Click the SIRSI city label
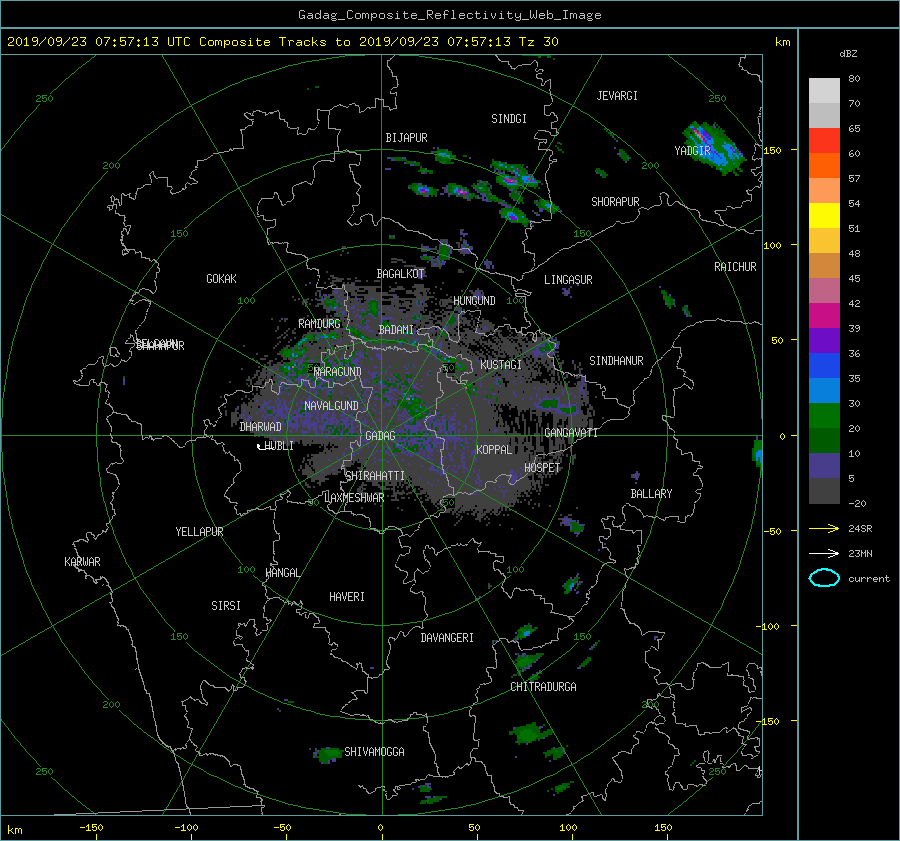The width and height of the screenshot is (900, 841). click(226, 606)
